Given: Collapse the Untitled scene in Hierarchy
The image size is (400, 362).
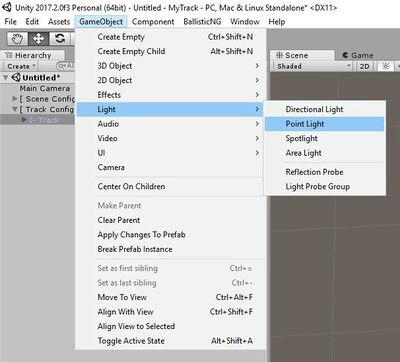Looking at the screenshot, I should [5, 77].
